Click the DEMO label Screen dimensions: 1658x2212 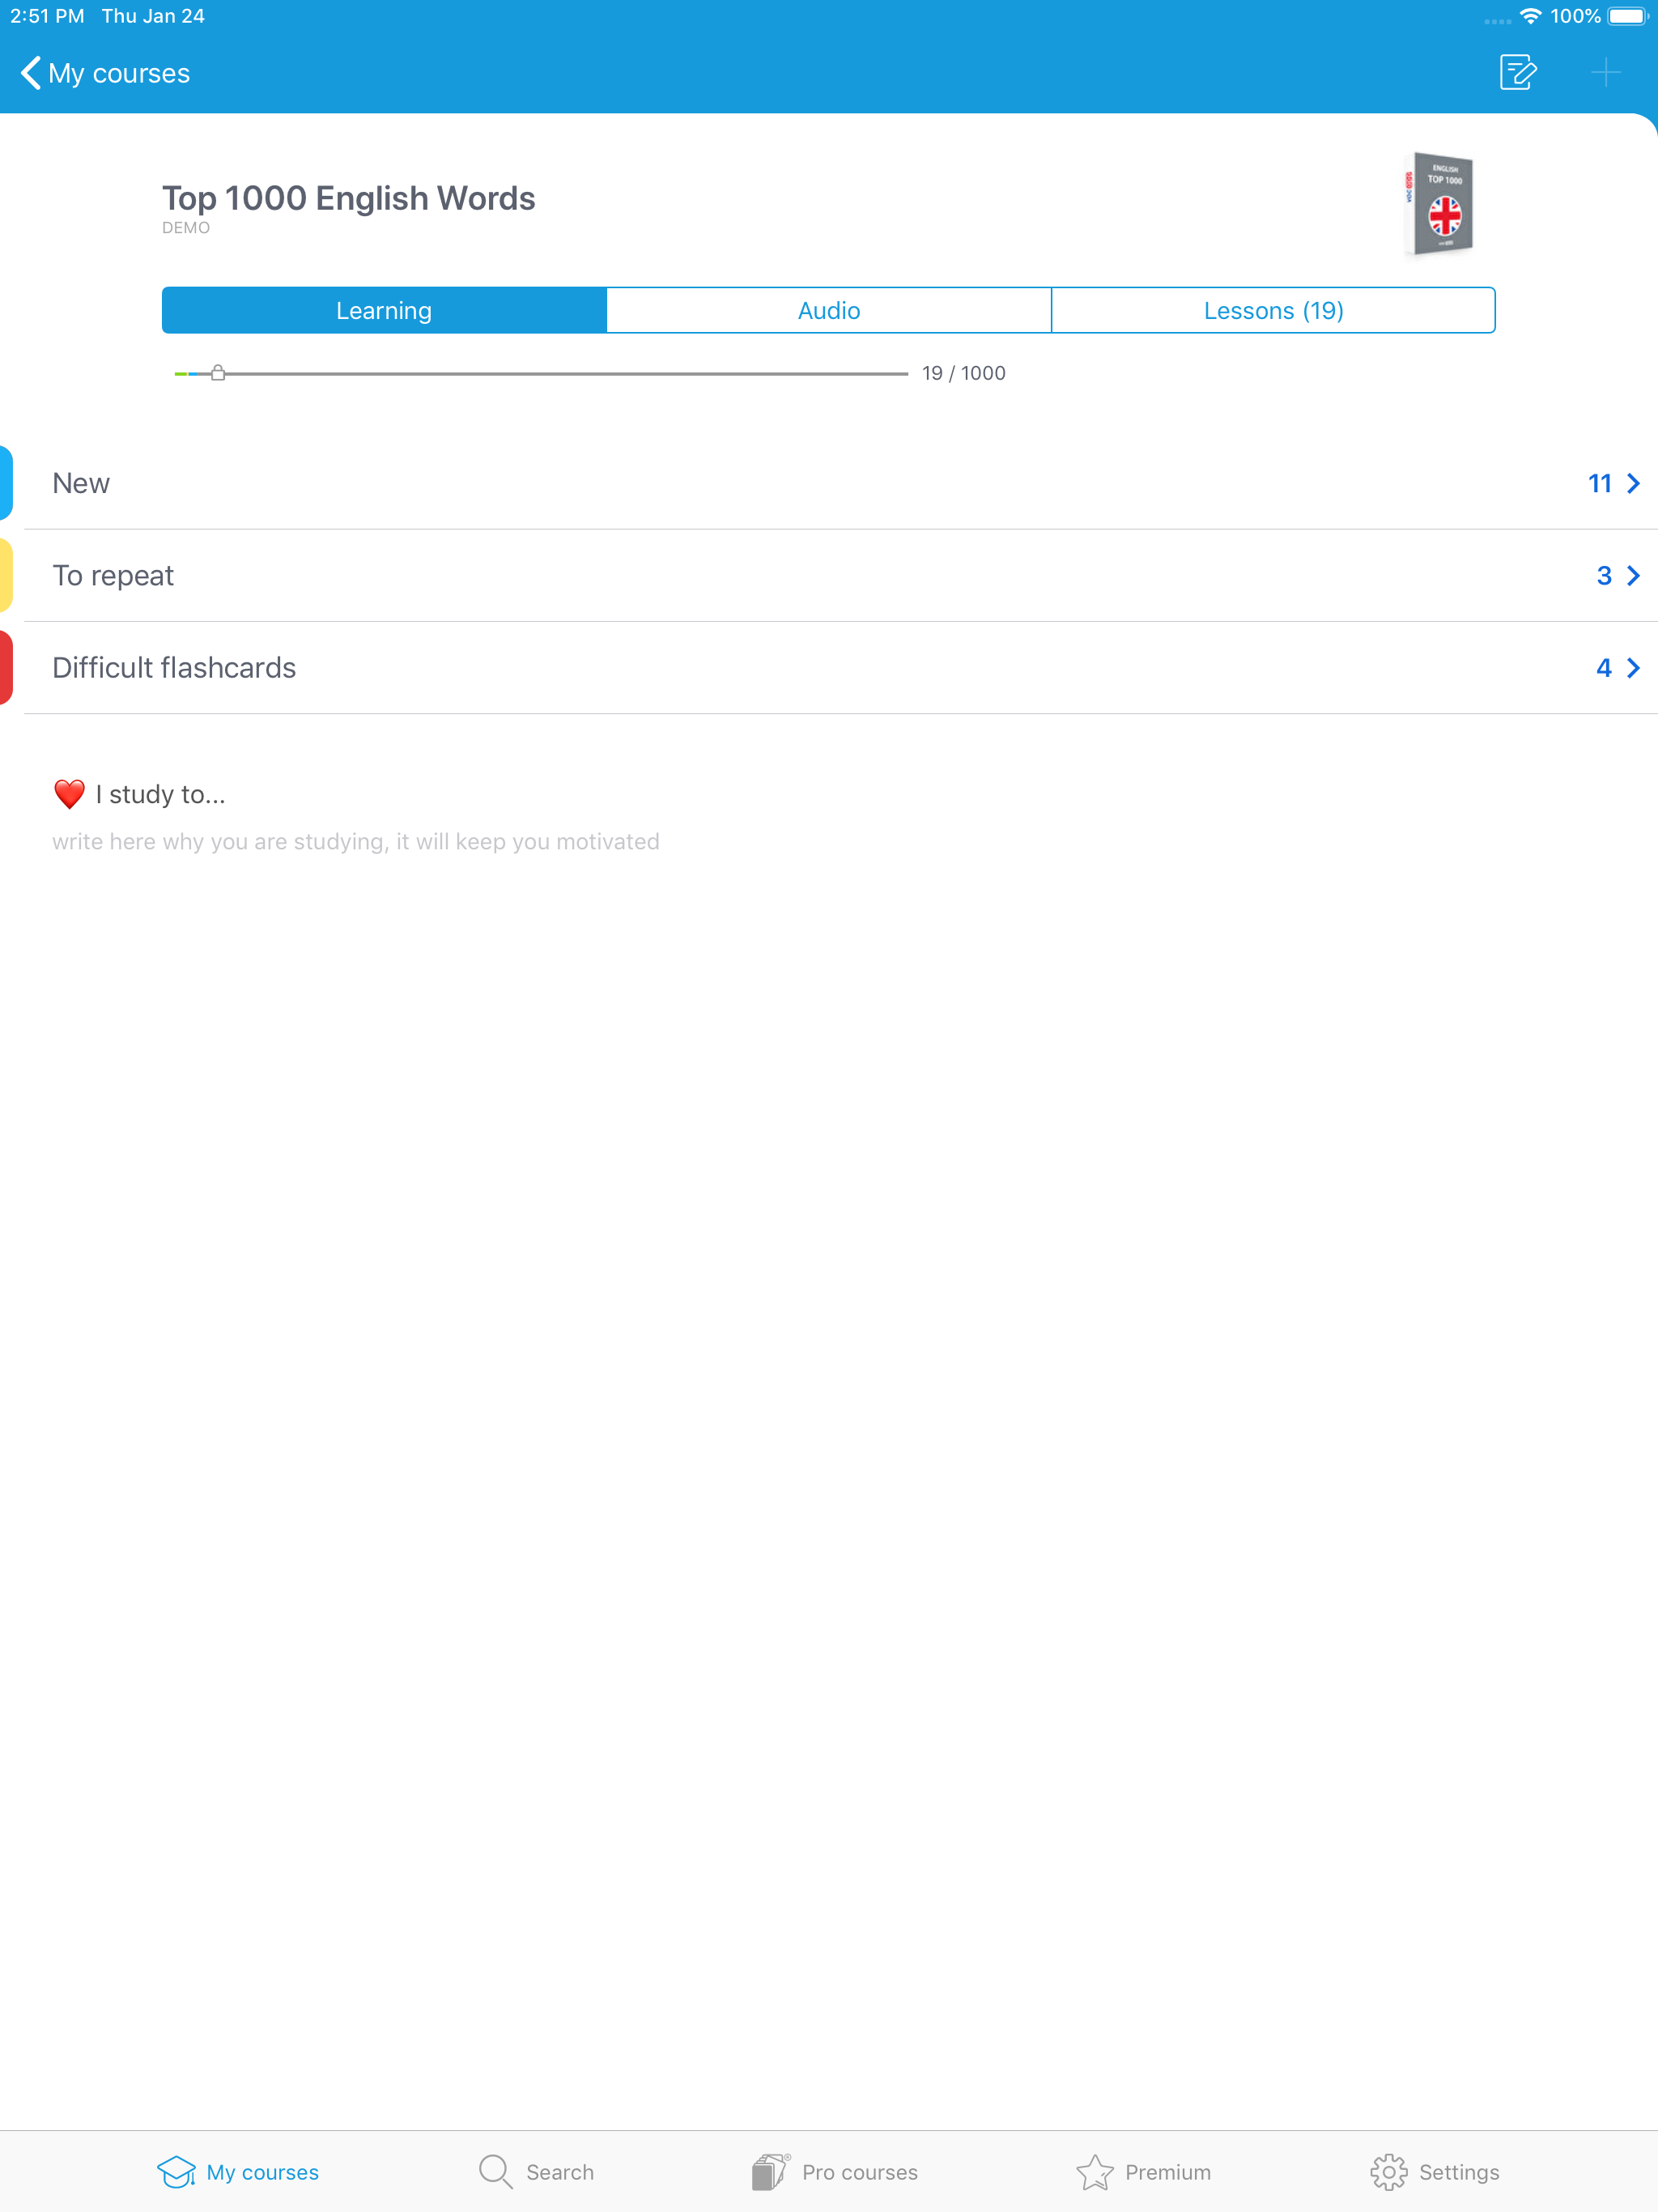[186, 228]
